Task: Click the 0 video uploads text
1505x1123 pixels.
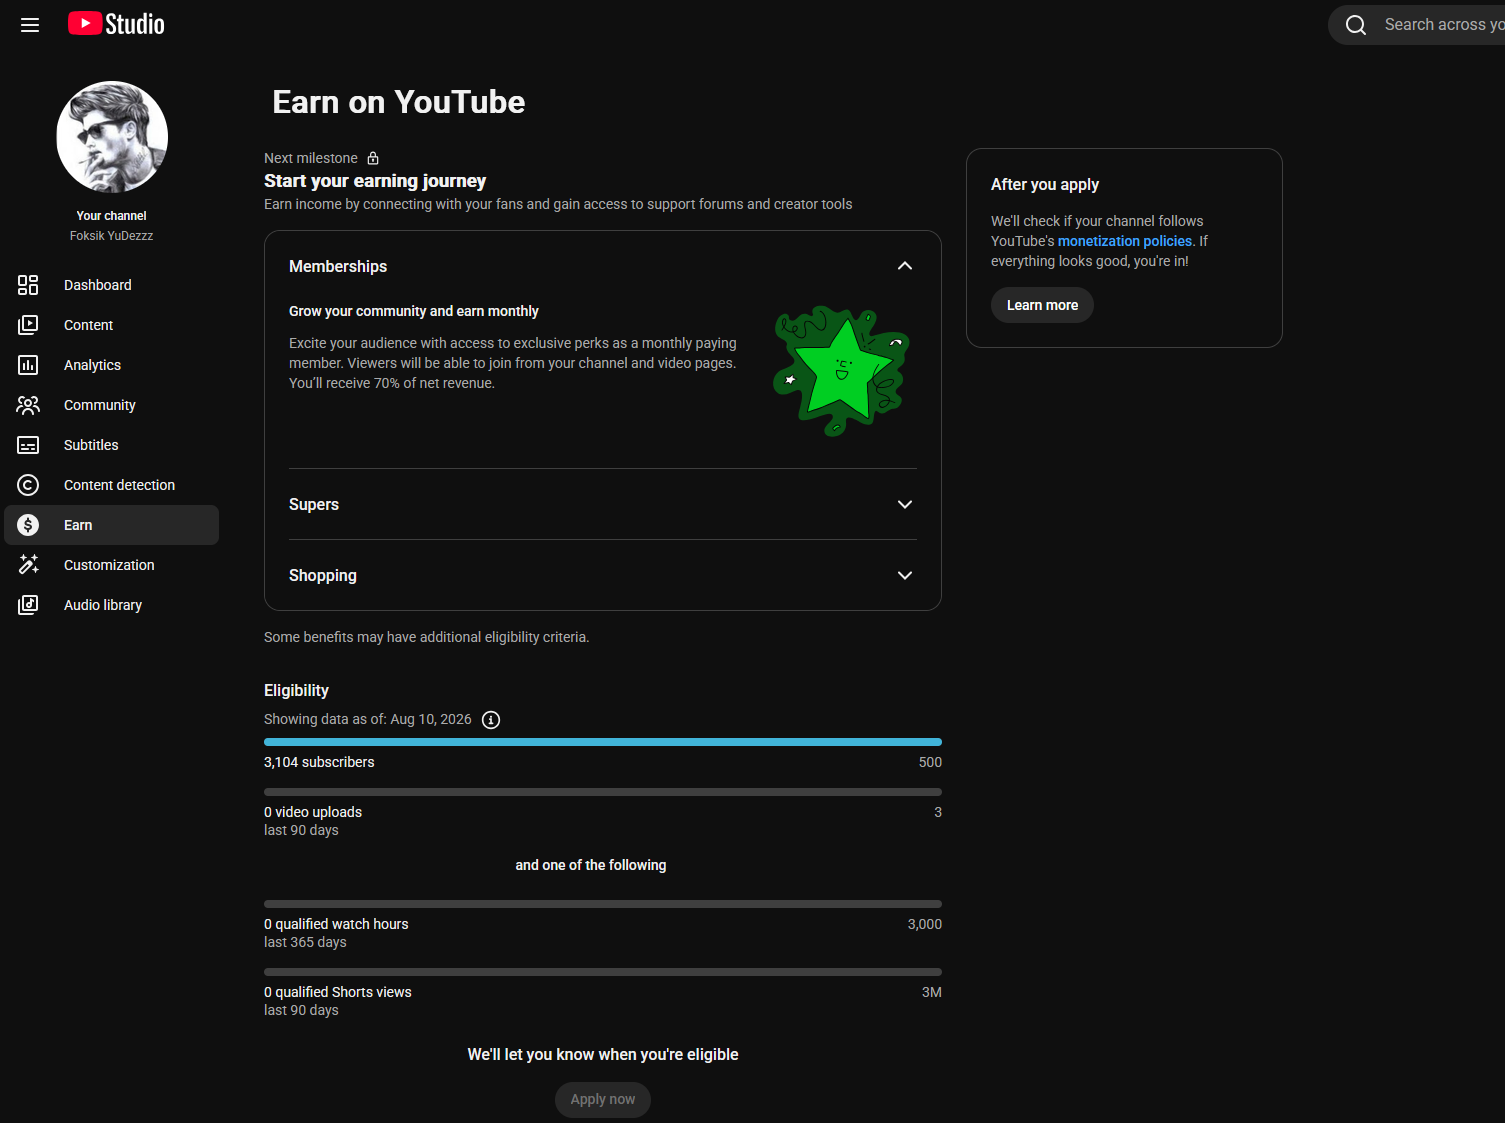Action: (313, 812)
